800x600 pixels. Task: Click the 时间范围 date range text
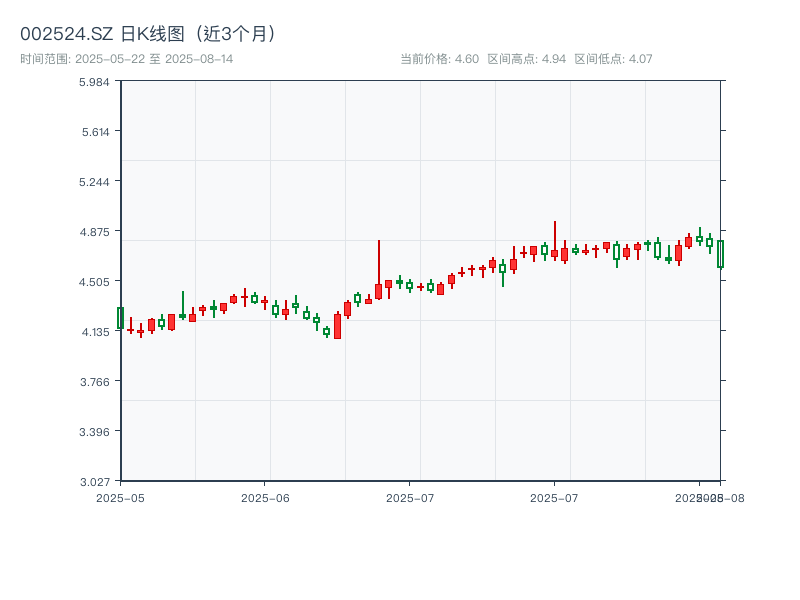127,59
